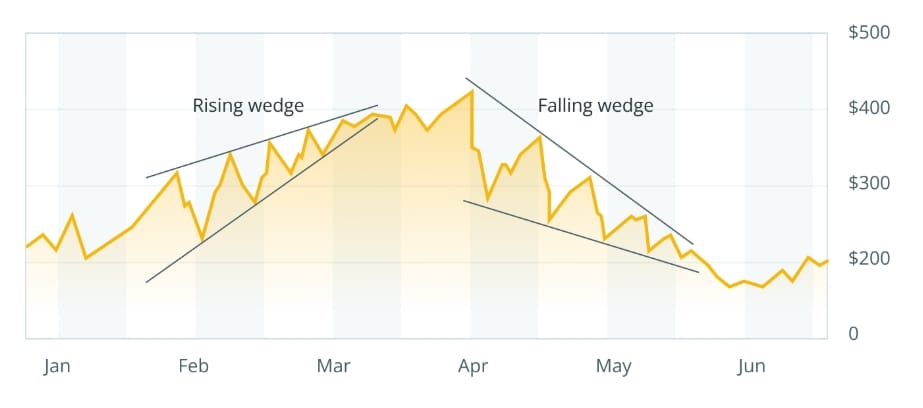
Task: Click the rising wedge upper trendline
Action: (x=262, y=142)
